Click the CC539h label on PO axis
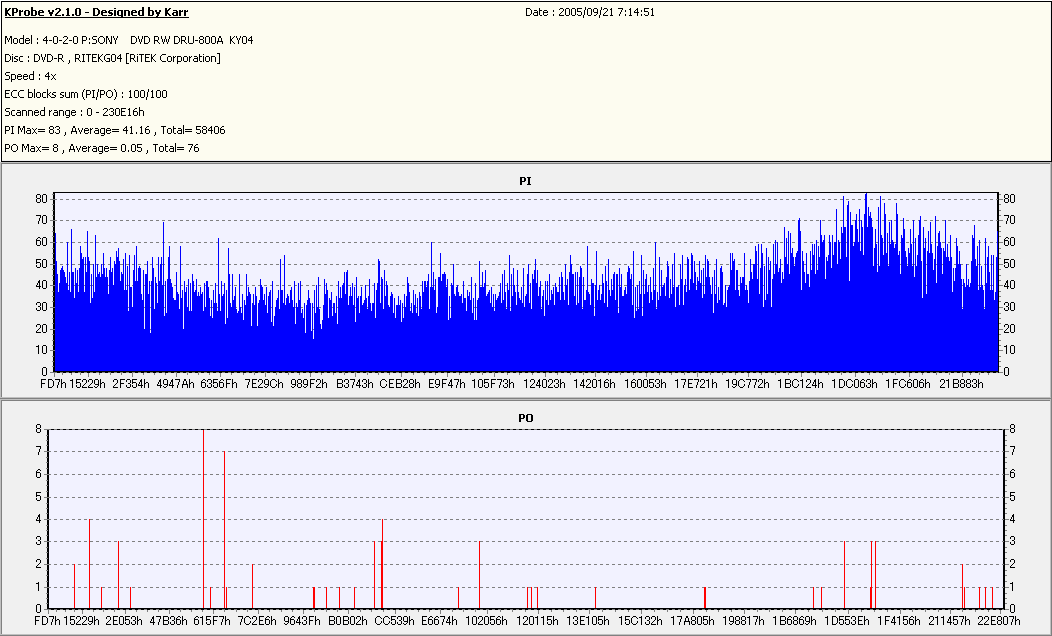Image resolution: width=1052 pixels, height=636 pixels. tap(394, 621)
